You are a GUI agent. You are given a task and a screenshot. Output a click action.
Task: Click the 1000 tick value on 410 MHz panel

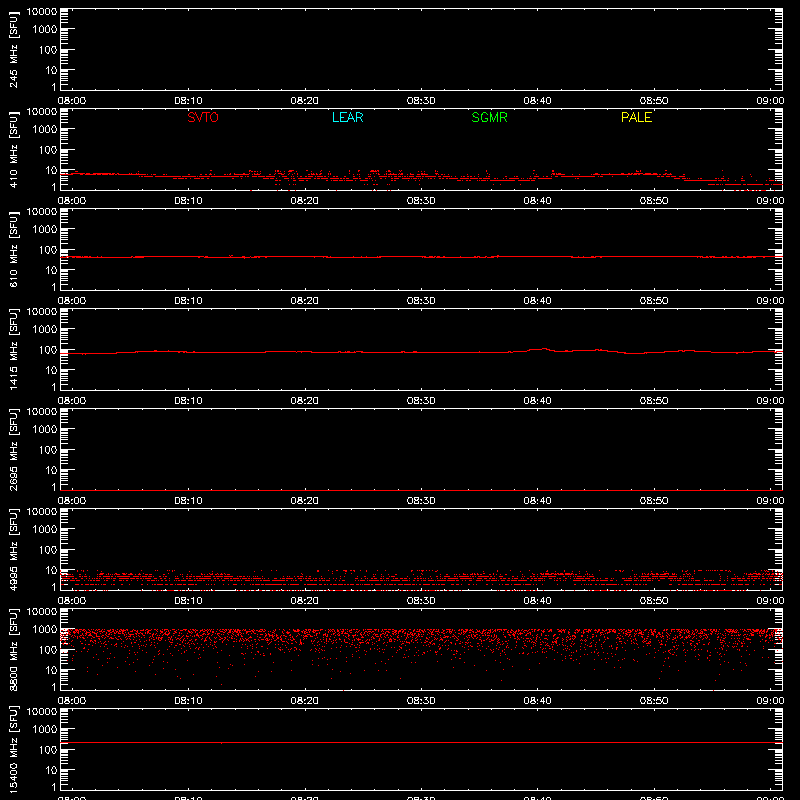[45, 130]
